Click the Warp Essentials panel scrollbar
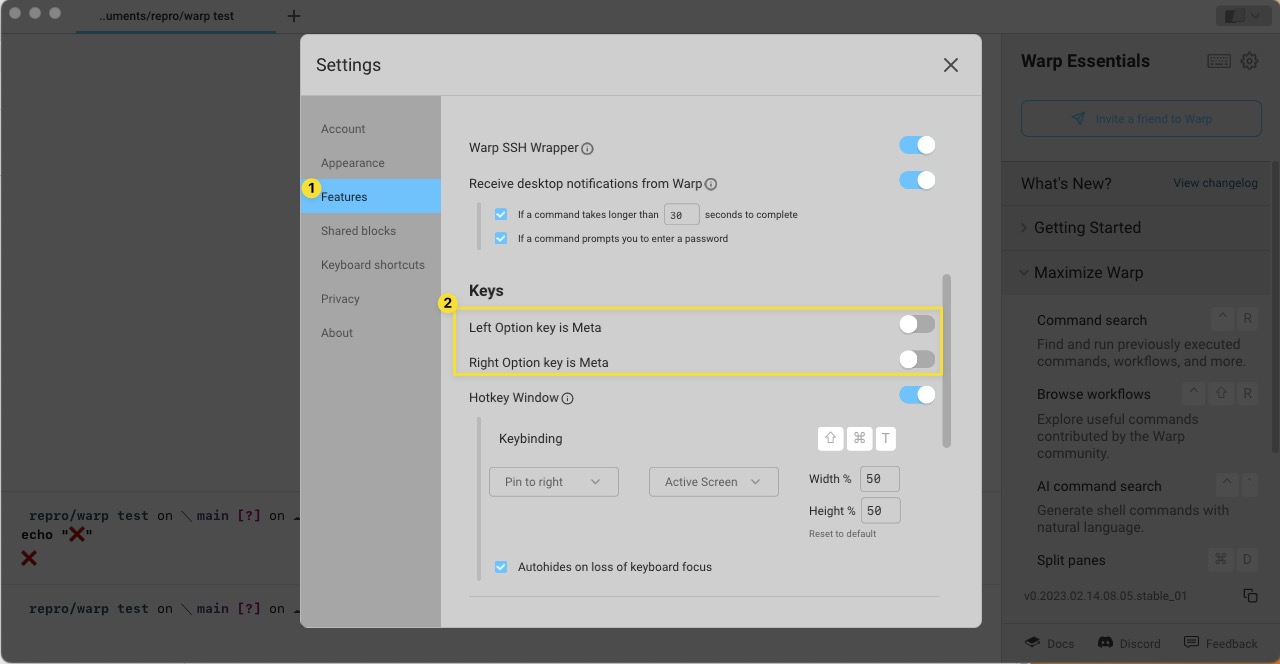 point(1274,308)
